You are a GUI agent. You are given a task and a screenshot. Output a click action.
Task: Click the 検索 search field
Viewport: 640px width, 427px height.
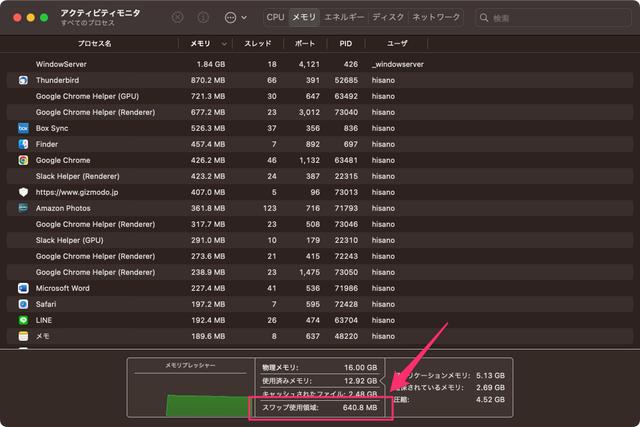click(x=552, y=18)
